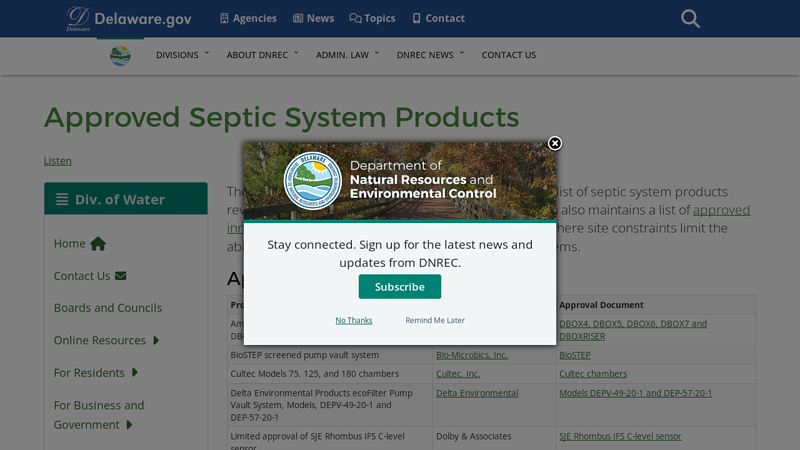Open the search magnifier icon
800x450 pixels.
click(690, 19)
